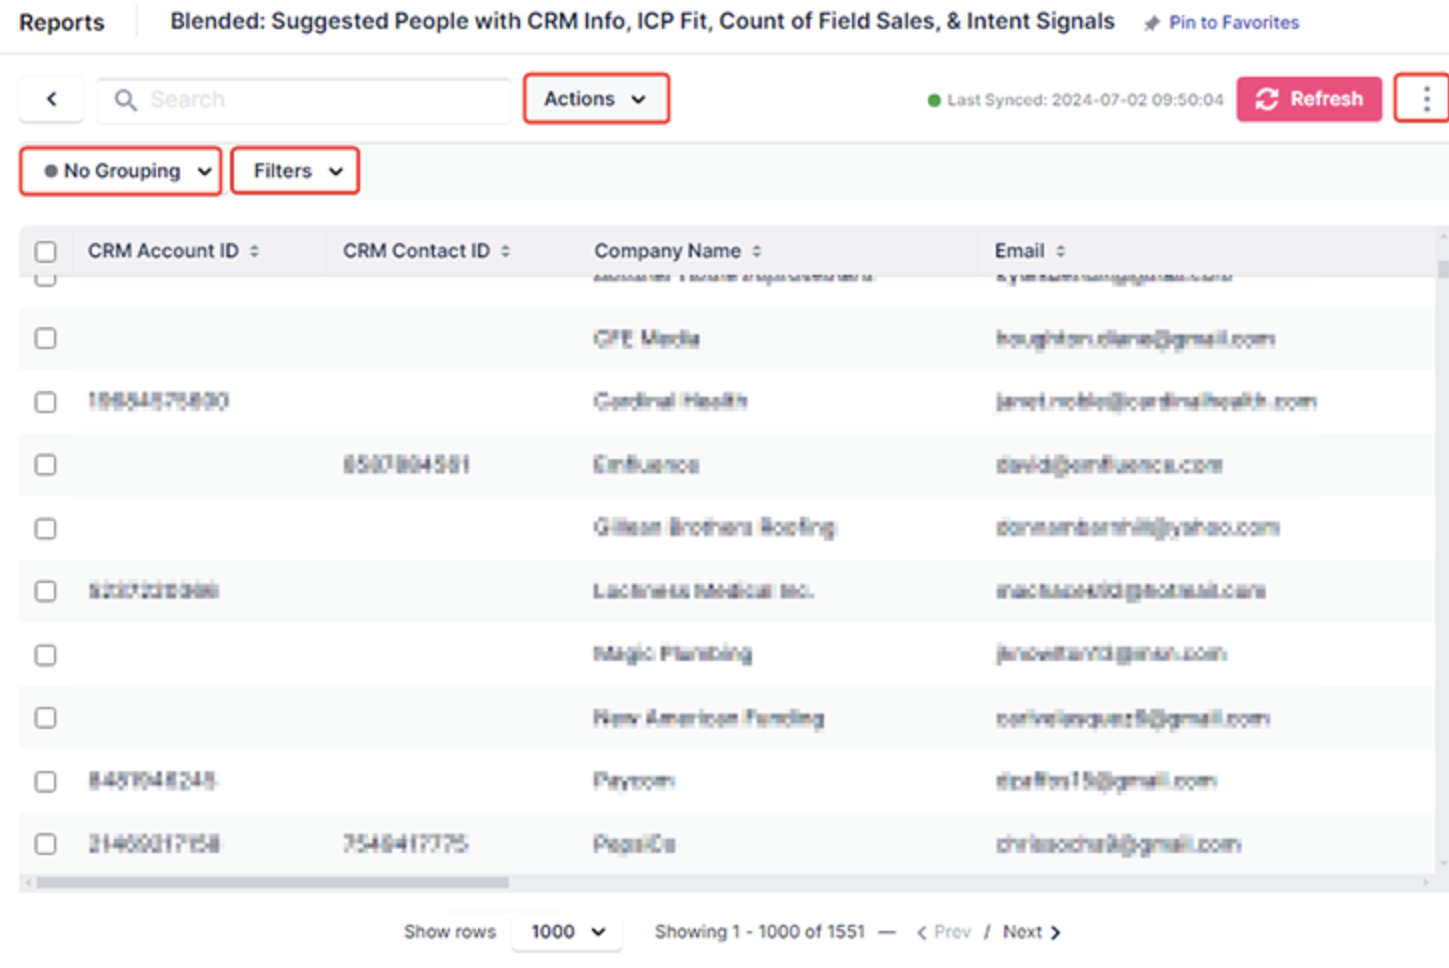Click the Refresh button
The height and width of the screenshot is (968, 1449).
[1309, 99]
